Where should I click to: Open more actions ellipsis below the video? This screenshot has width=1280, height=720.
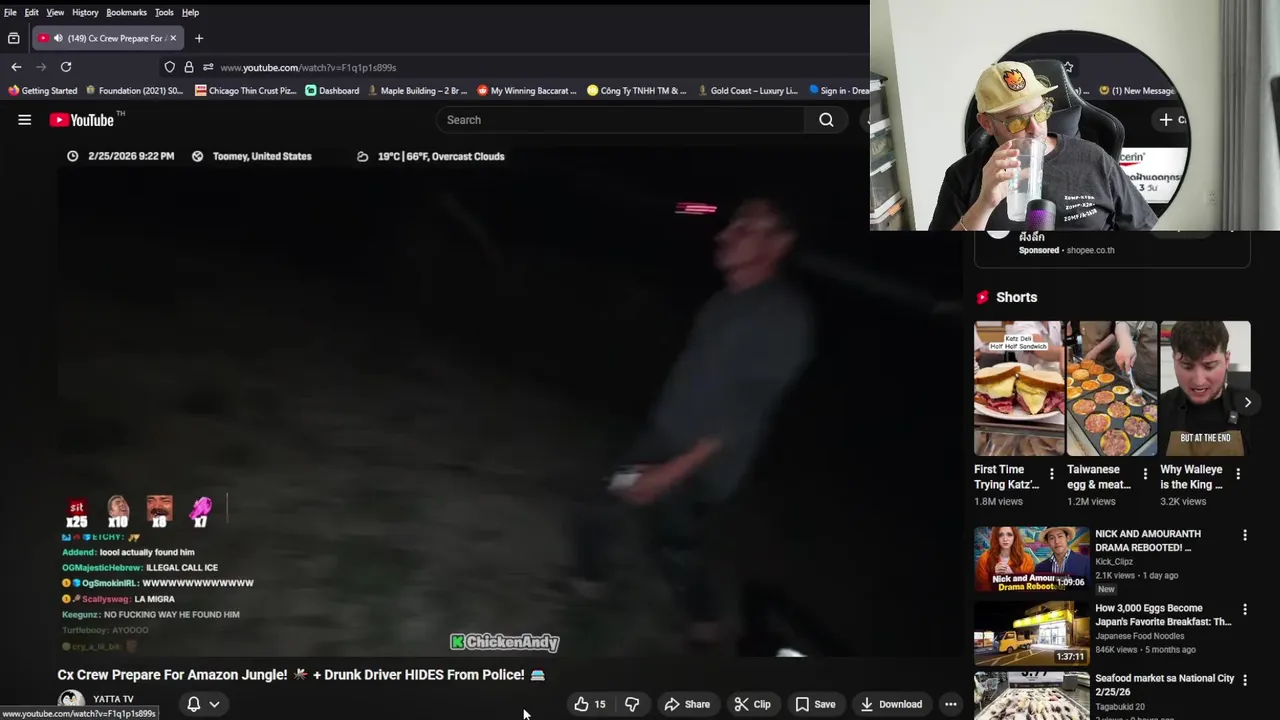(951, 704)
